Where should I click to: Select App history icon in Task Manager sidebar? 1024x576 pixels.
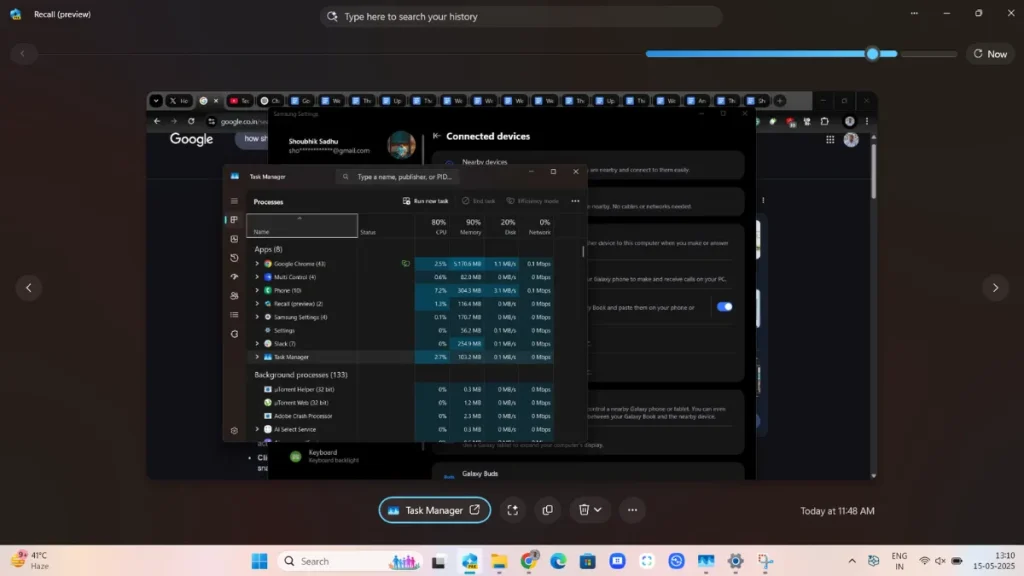tap(234, 258)
